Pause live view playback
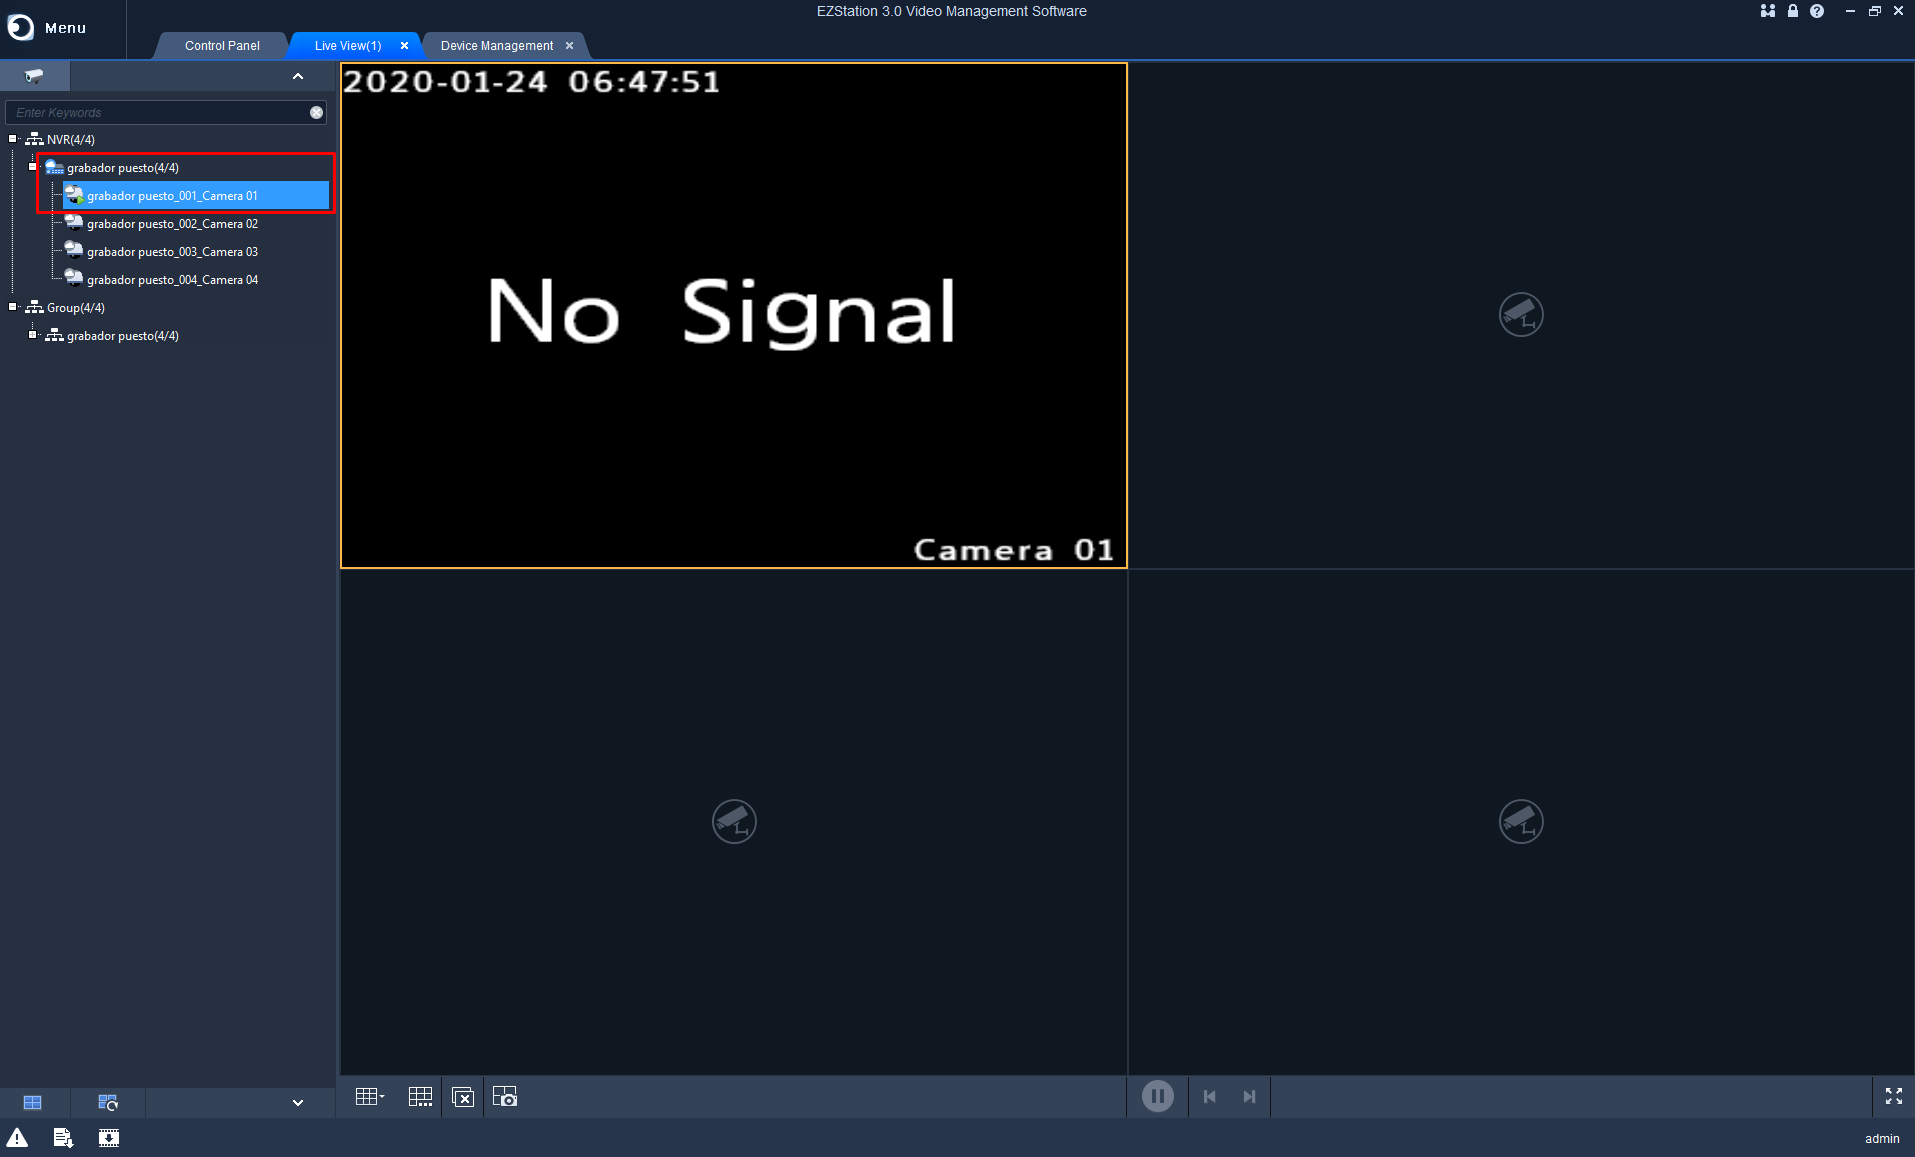The width and height of the screenshot is (1915, 1157). tap(1157, 1096)
